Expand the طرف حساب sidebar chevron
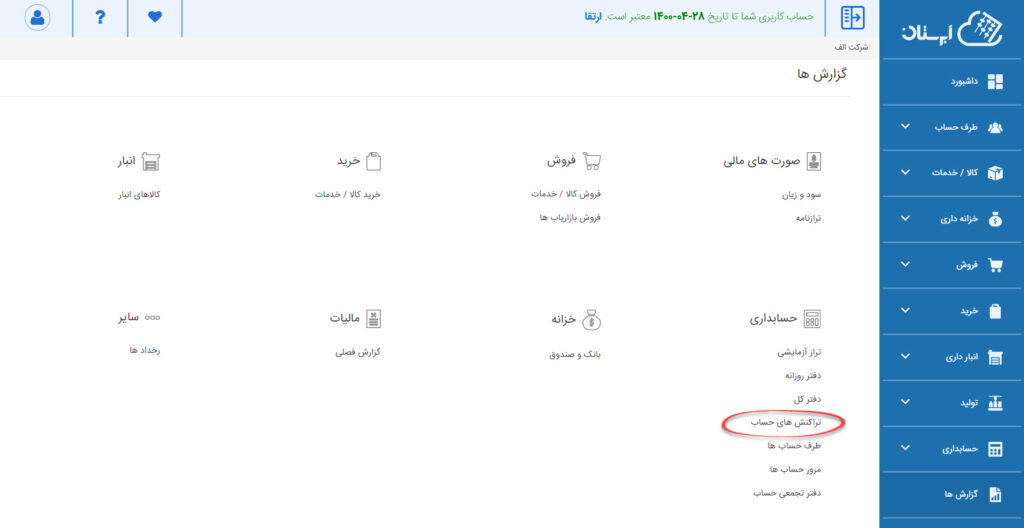 (905, 126)
